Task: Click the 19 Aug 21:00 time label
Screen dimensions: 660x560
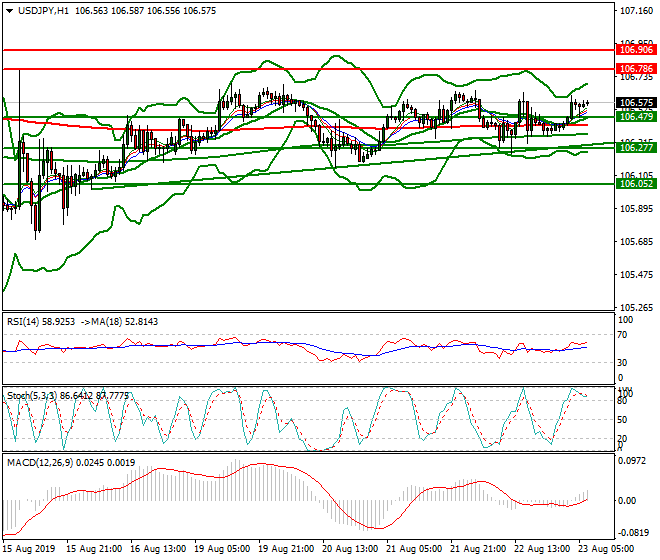Action: pyautogui.click(x=286, y=549)
